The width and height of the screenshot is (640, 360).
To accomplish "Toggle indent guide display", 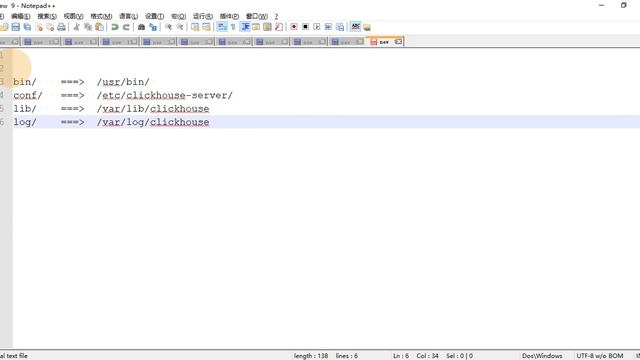I will coord(245,27).
